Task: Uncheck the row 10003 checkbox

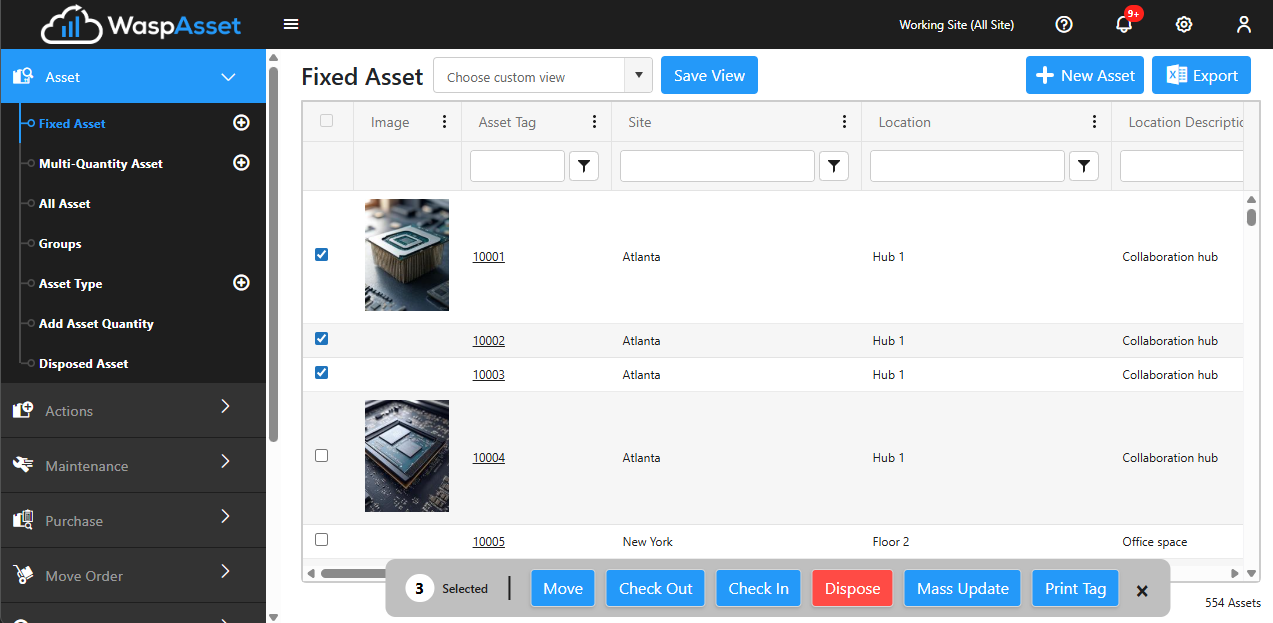Action: (x=321, y=372)
